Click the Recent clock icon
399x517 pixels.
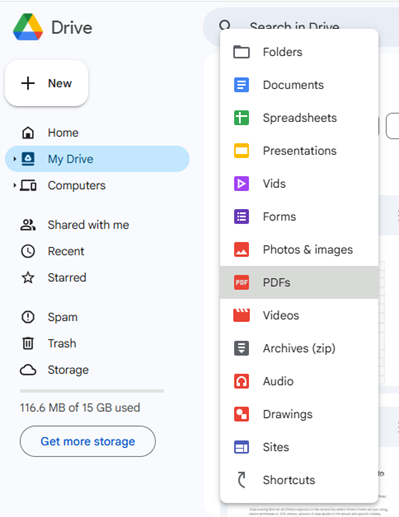[x=28, y=251]
